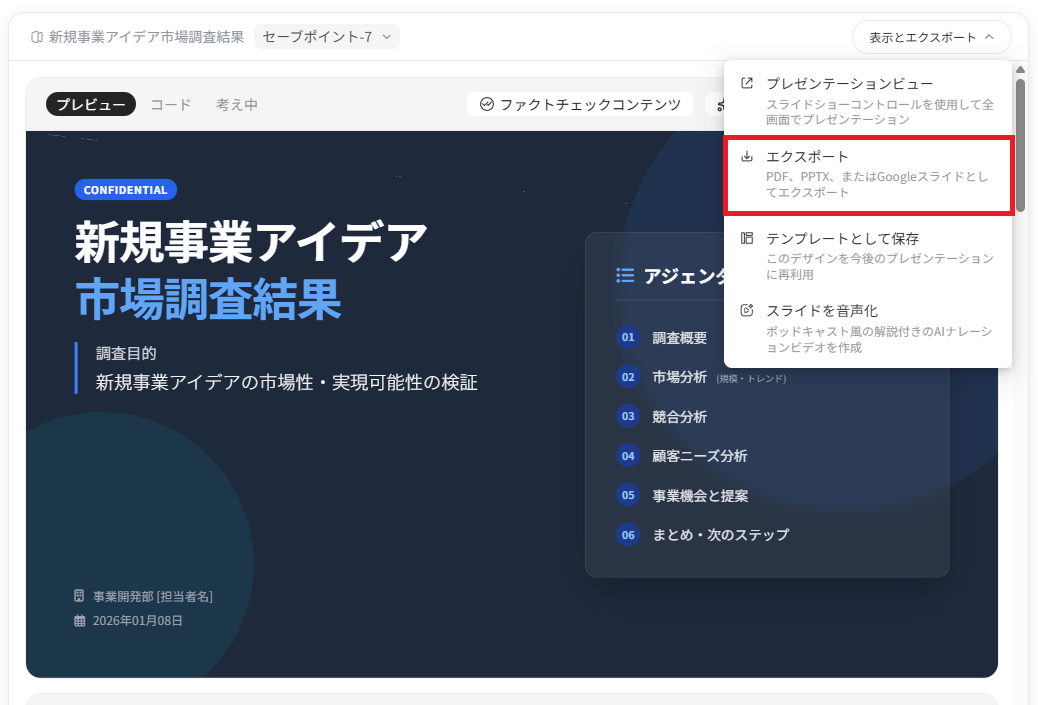This screenshot has width=1038, height=705.
Task: Click the 新規事業アイデア市場調査結果 project title
Action: click(x=146, y=37)
